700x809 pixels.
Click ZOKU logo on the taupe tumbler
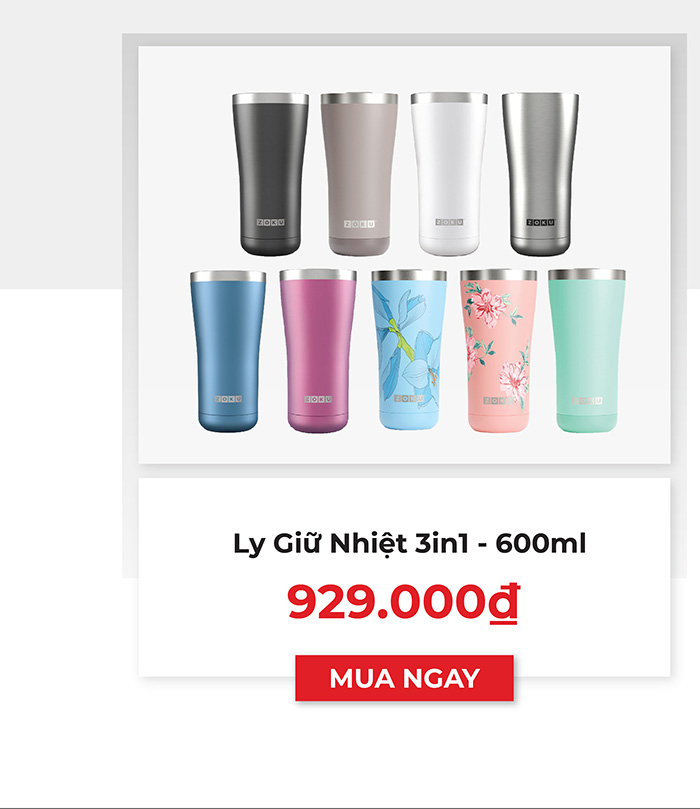pos(360,224)
